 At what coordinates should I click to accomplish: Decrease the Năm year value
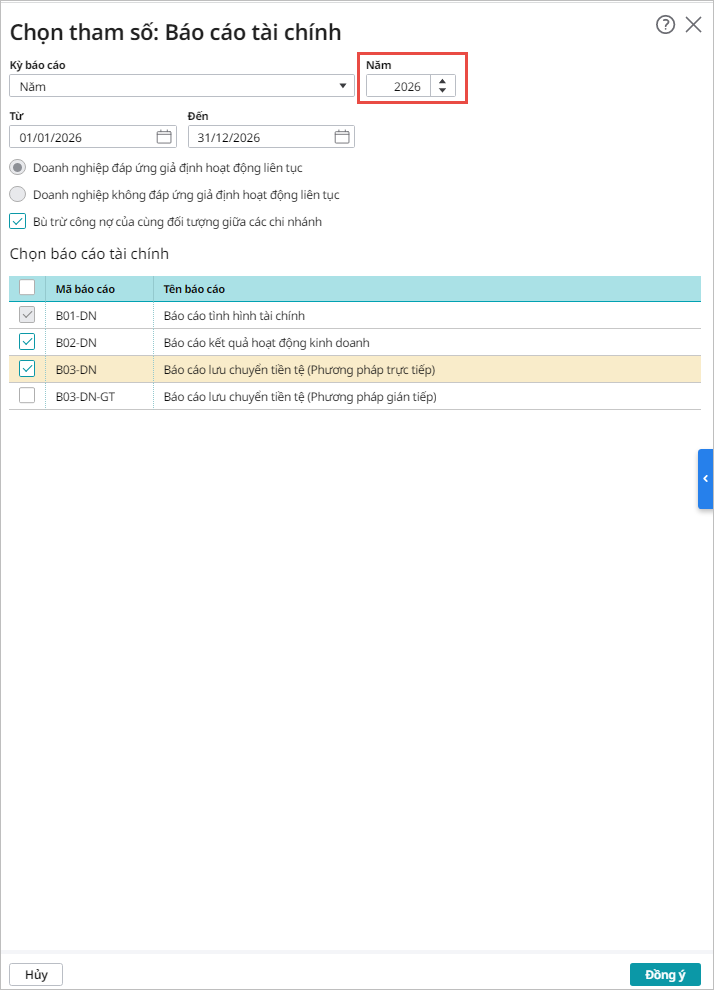443,91
